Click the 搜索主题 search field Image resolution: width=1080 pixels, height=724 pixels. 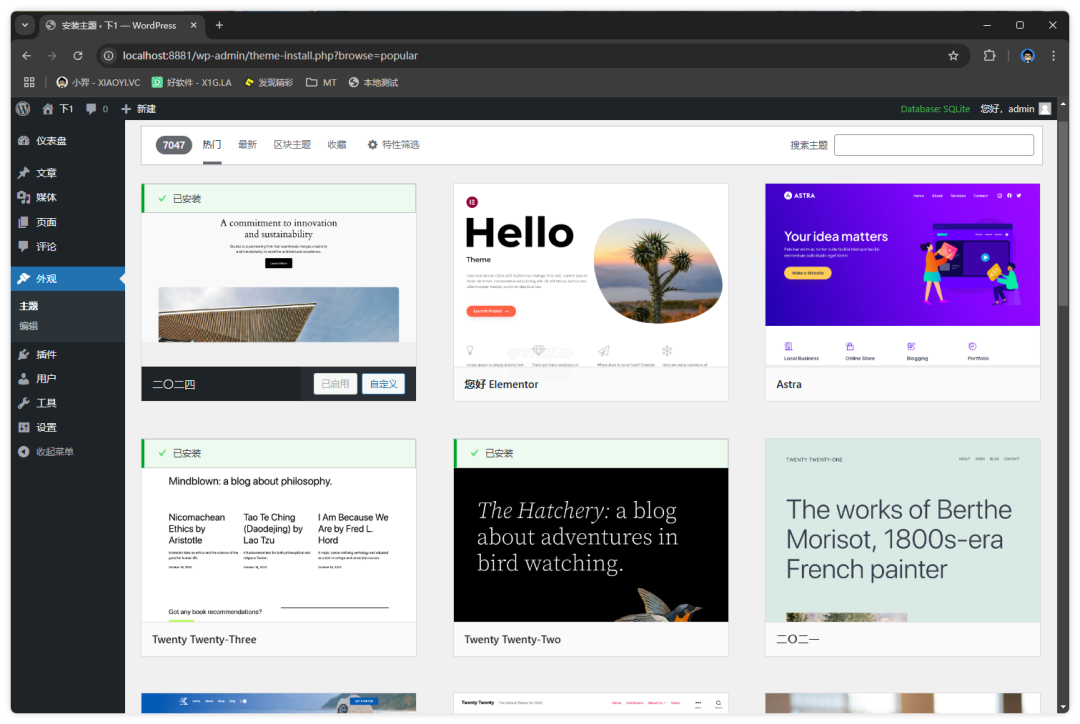coord(934,145)
